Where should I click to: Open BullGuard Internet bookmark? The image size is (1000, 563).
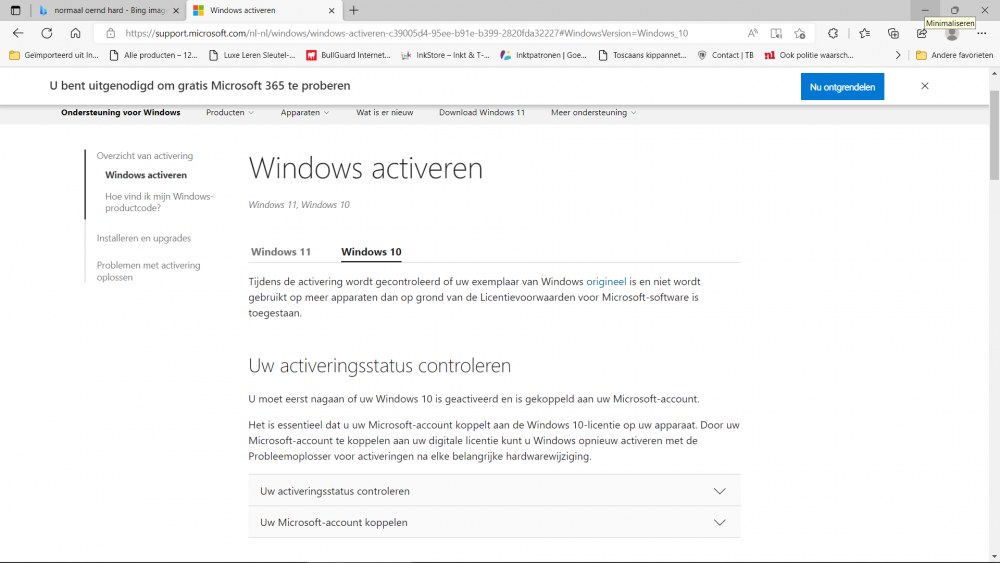(348, 55)
